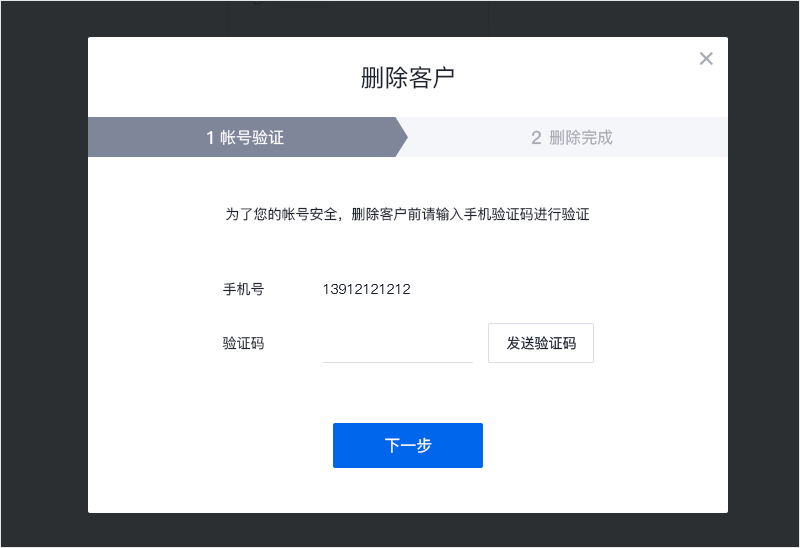Click the phone number 13912121212
The width and height of the screenshot is (800, 548).
(366, 289)
